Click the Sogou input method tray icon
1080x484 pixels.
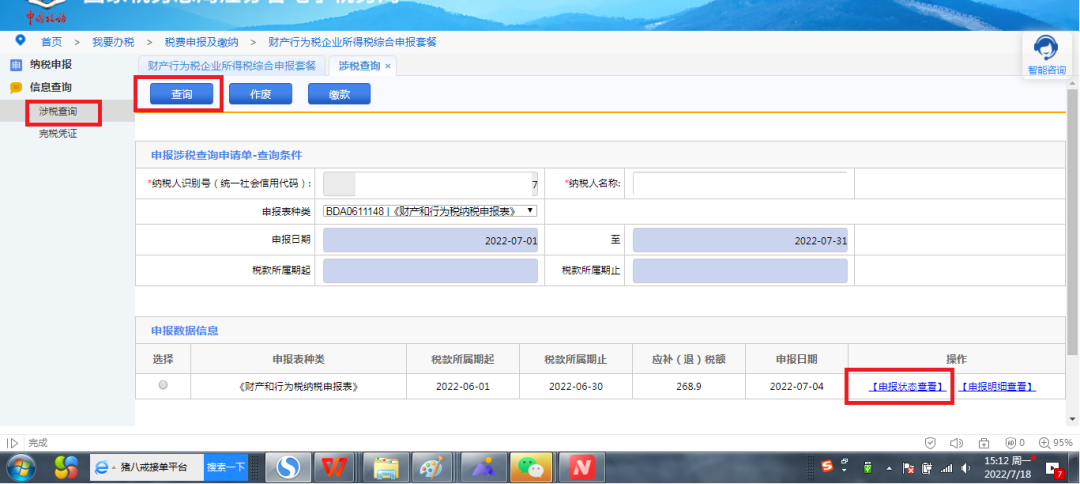[x=829, y=466]
